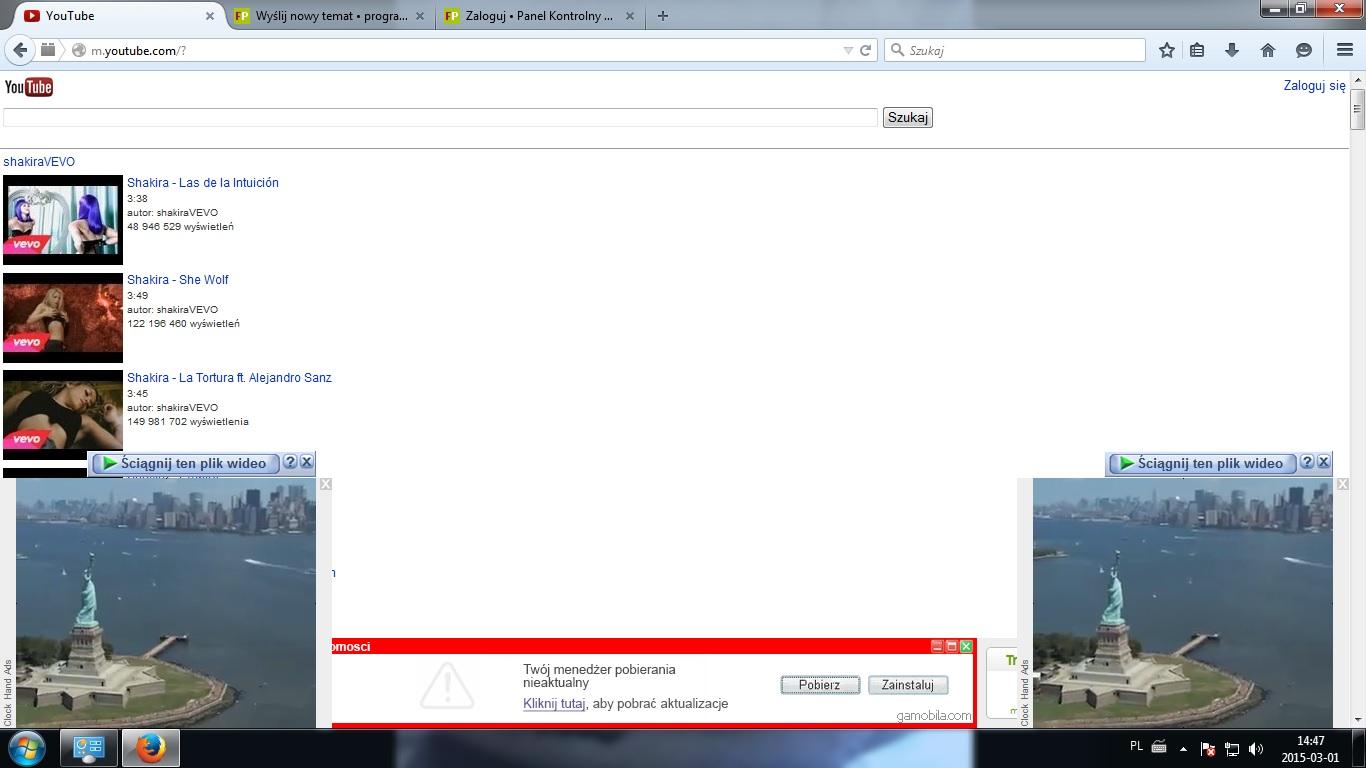The image size is (1366, 768).
Task: Click the YouTube logo
Action: (x=29, y=87)
